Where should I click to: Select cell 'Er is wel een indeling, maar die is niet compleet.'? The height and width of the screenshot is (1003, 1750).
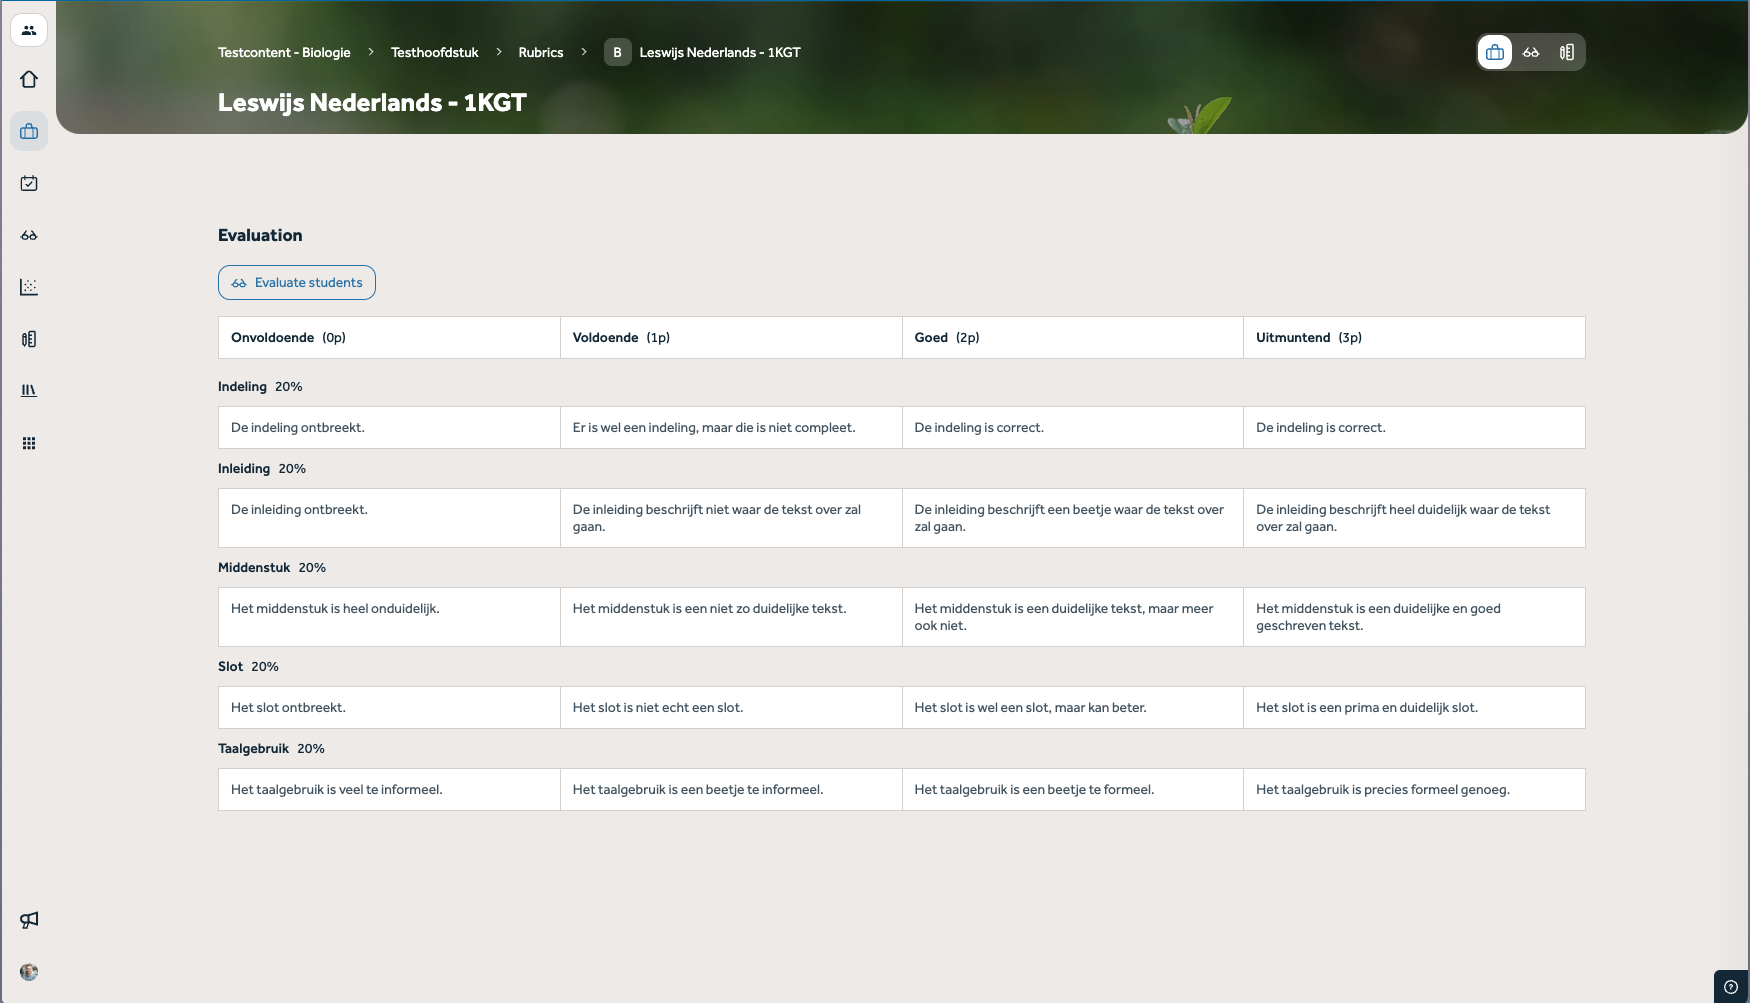click(x=731, y=428)
